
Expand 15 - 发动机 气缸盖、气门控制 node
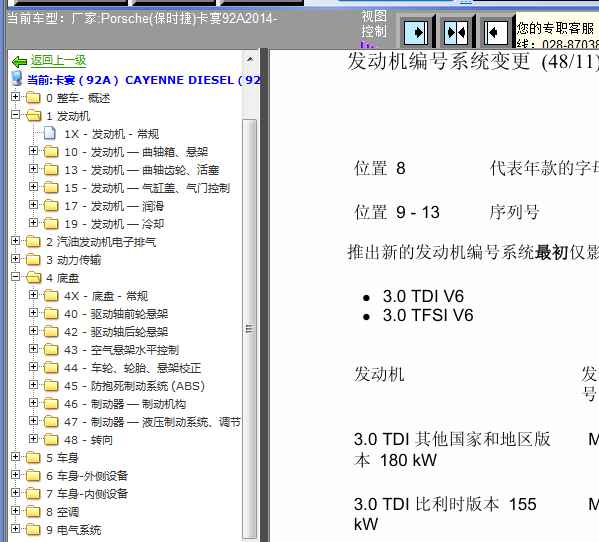(34, 186)
